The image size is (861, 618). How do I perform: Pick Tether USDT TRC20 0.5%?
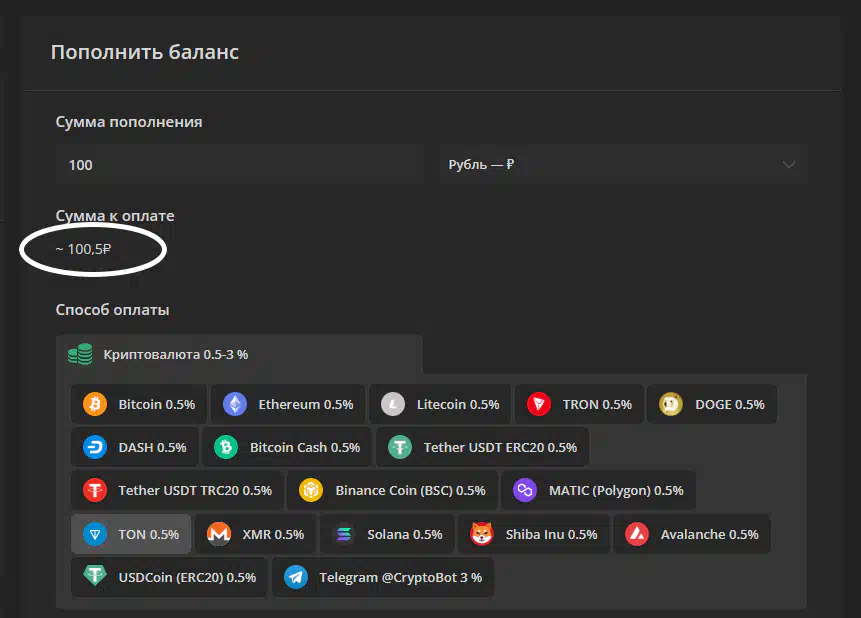[177, 490]
